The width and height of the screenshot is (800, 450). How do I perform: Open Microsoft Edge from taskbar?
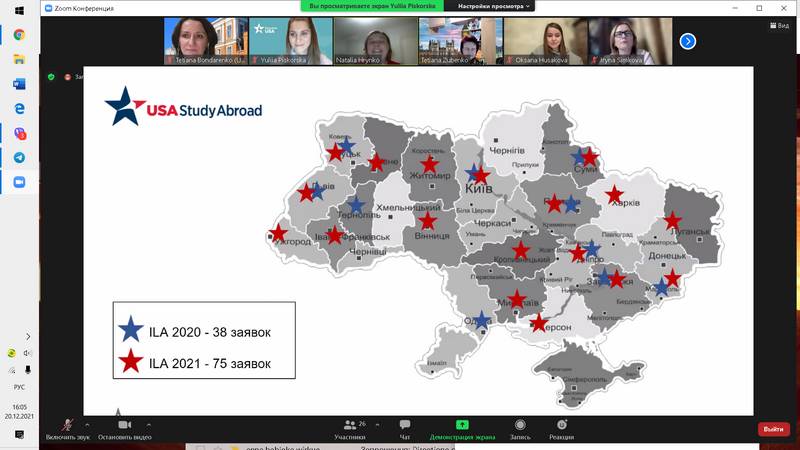[19, 108]
